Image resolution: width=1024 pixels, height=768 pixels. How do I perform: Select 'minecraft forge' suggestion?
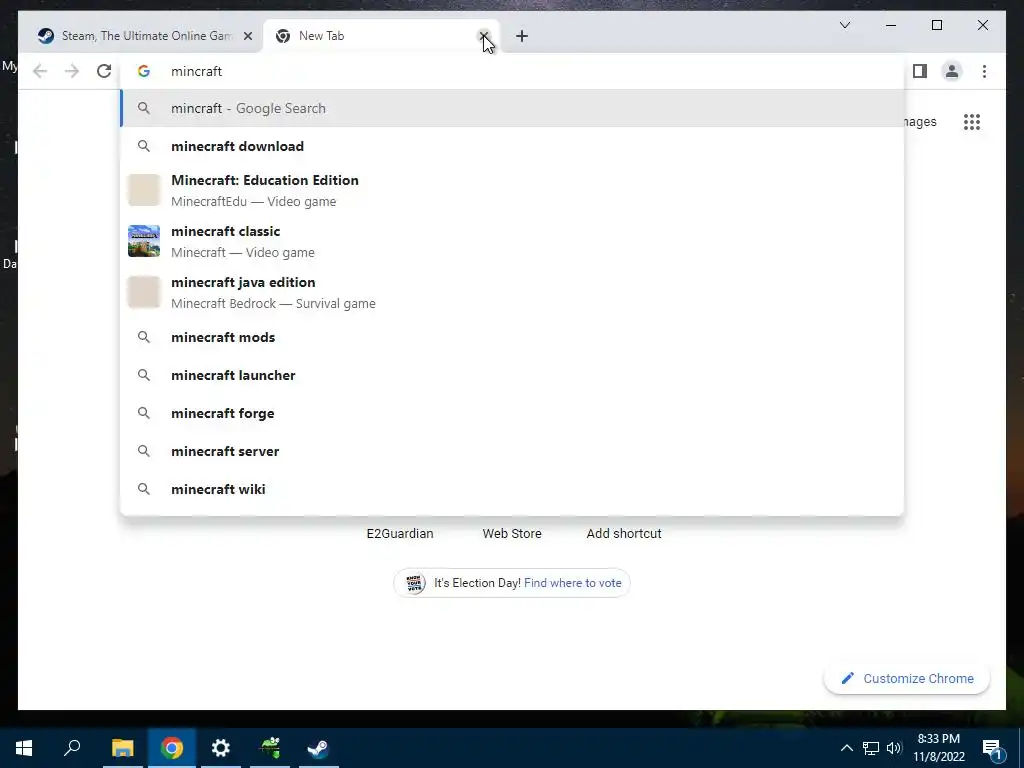tap(511, 413)
